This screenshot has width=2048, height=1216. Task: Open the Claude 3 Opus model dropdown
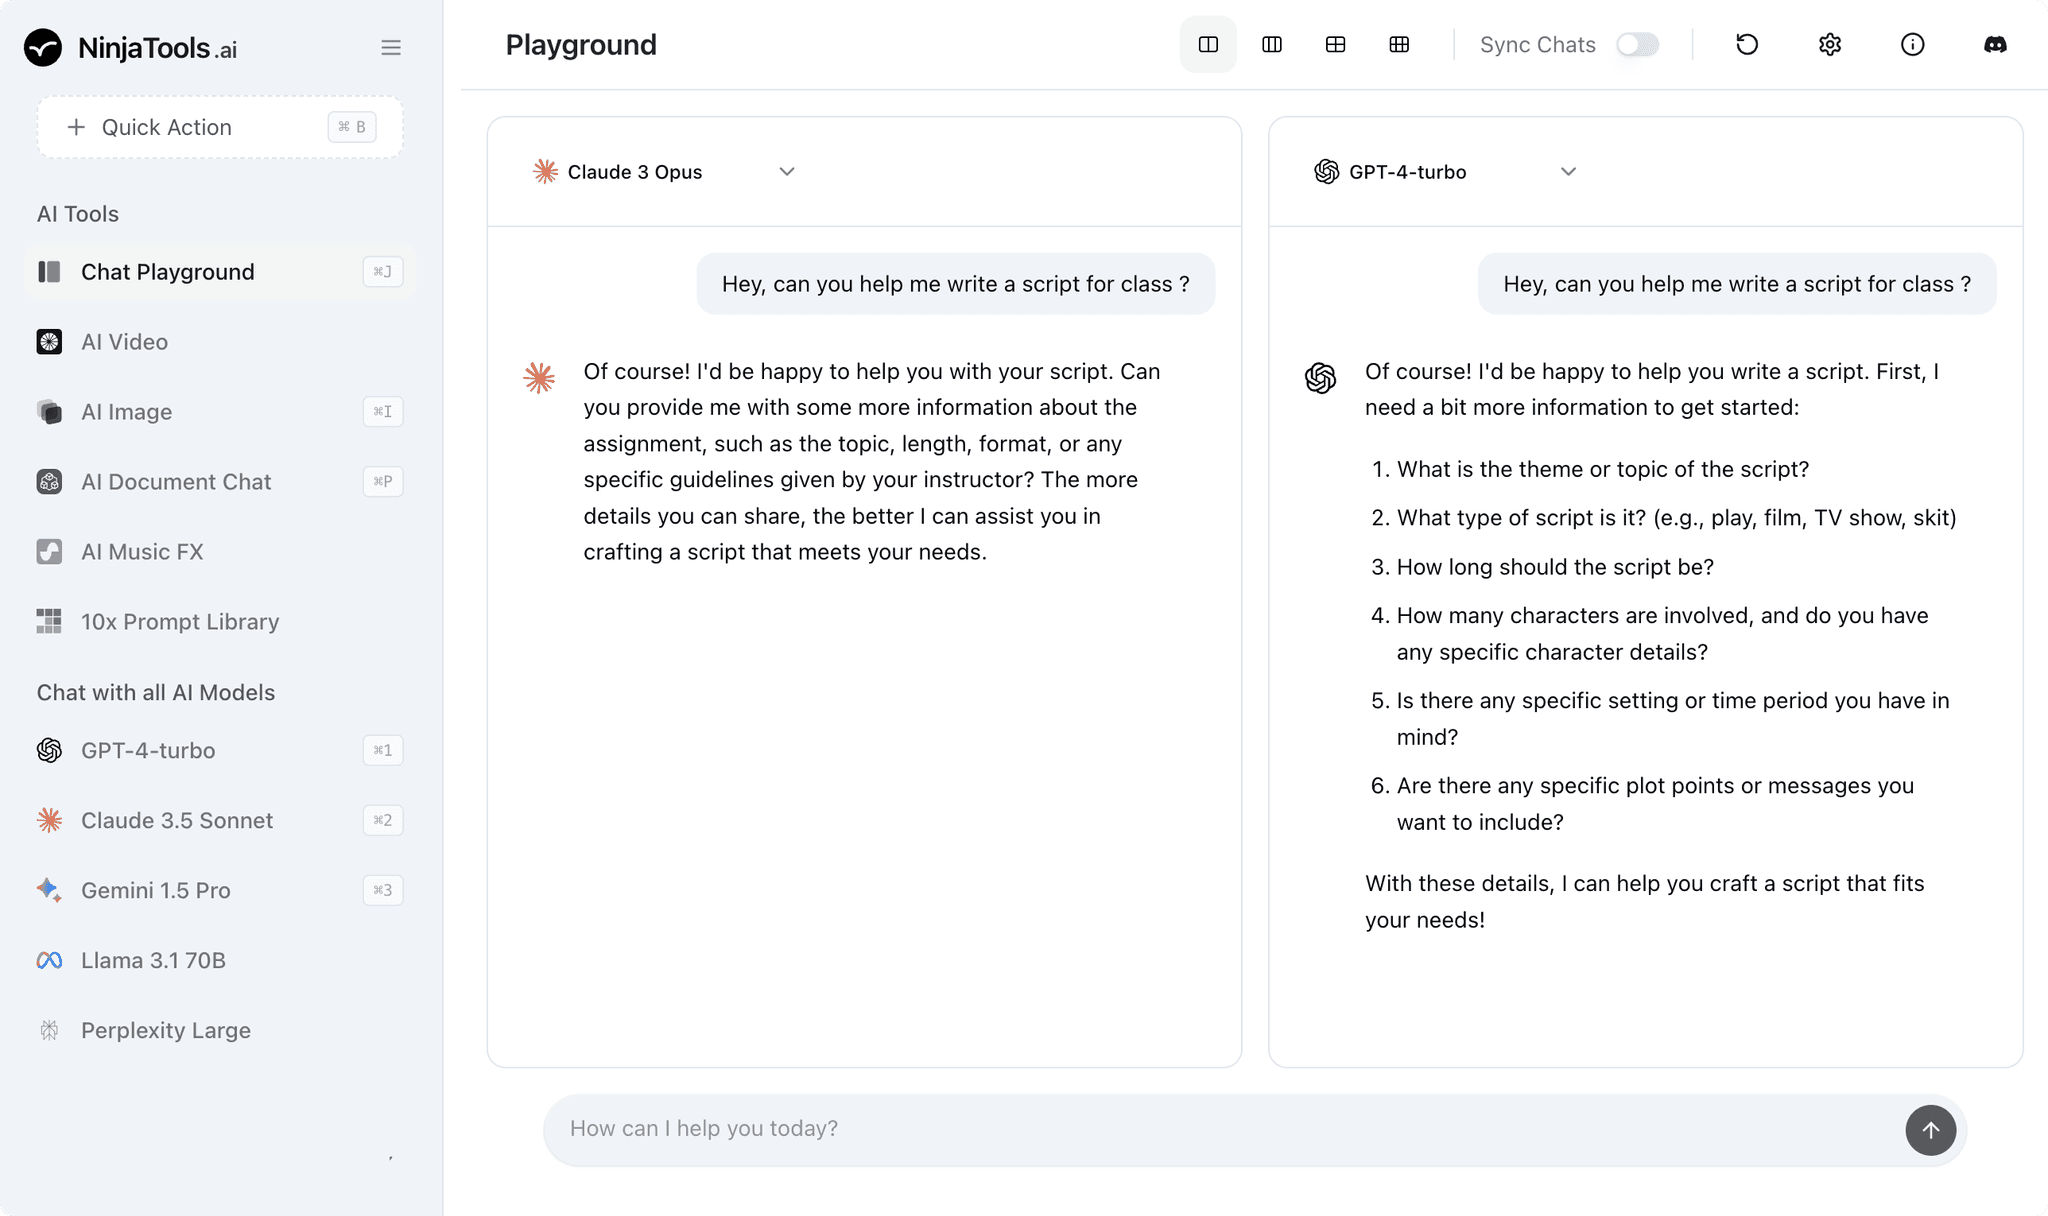(787, 171)
